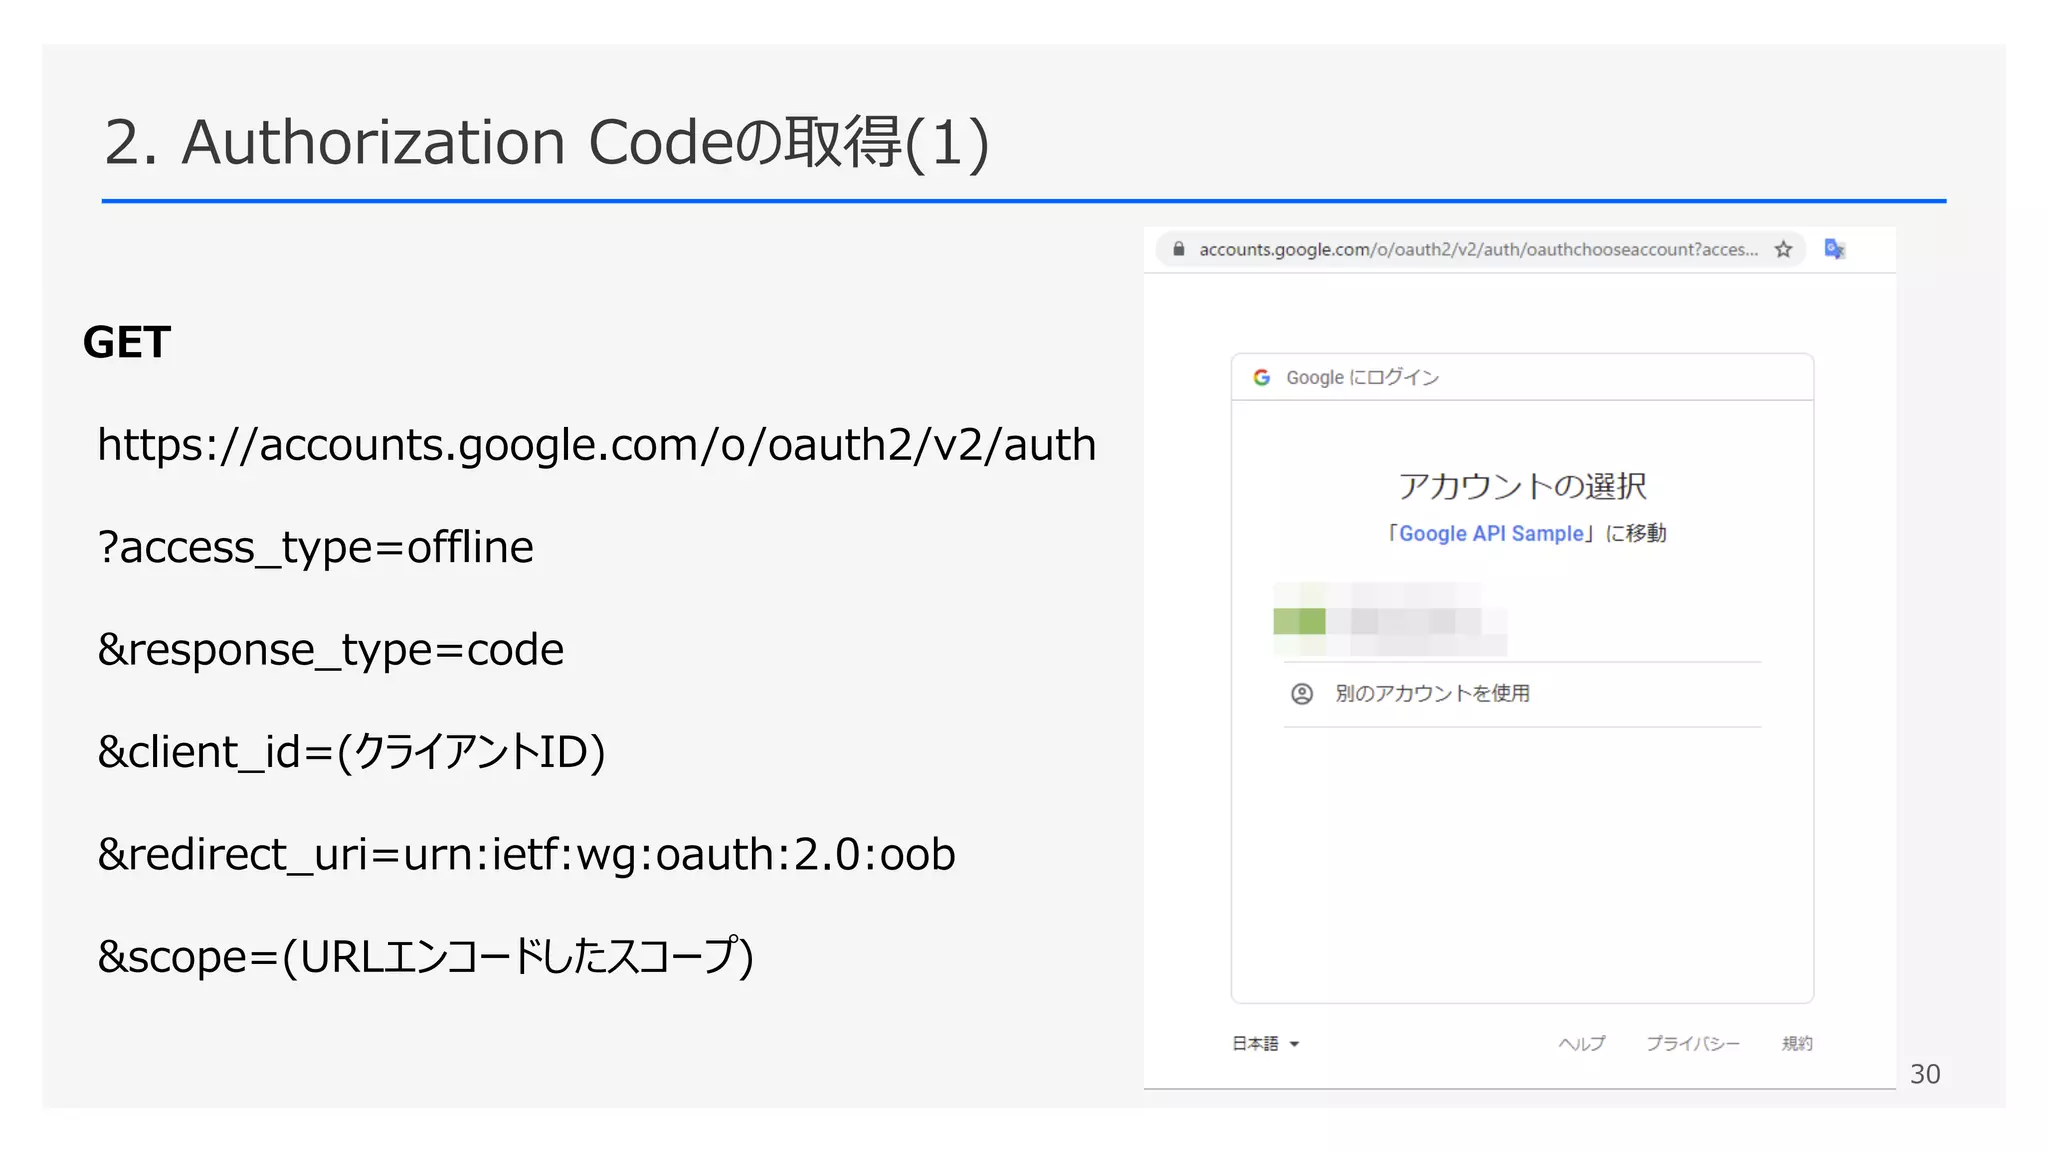Click the accounts.google.com address bar URL
Screen dimensions: 2048x1152
pos(1477,249)
